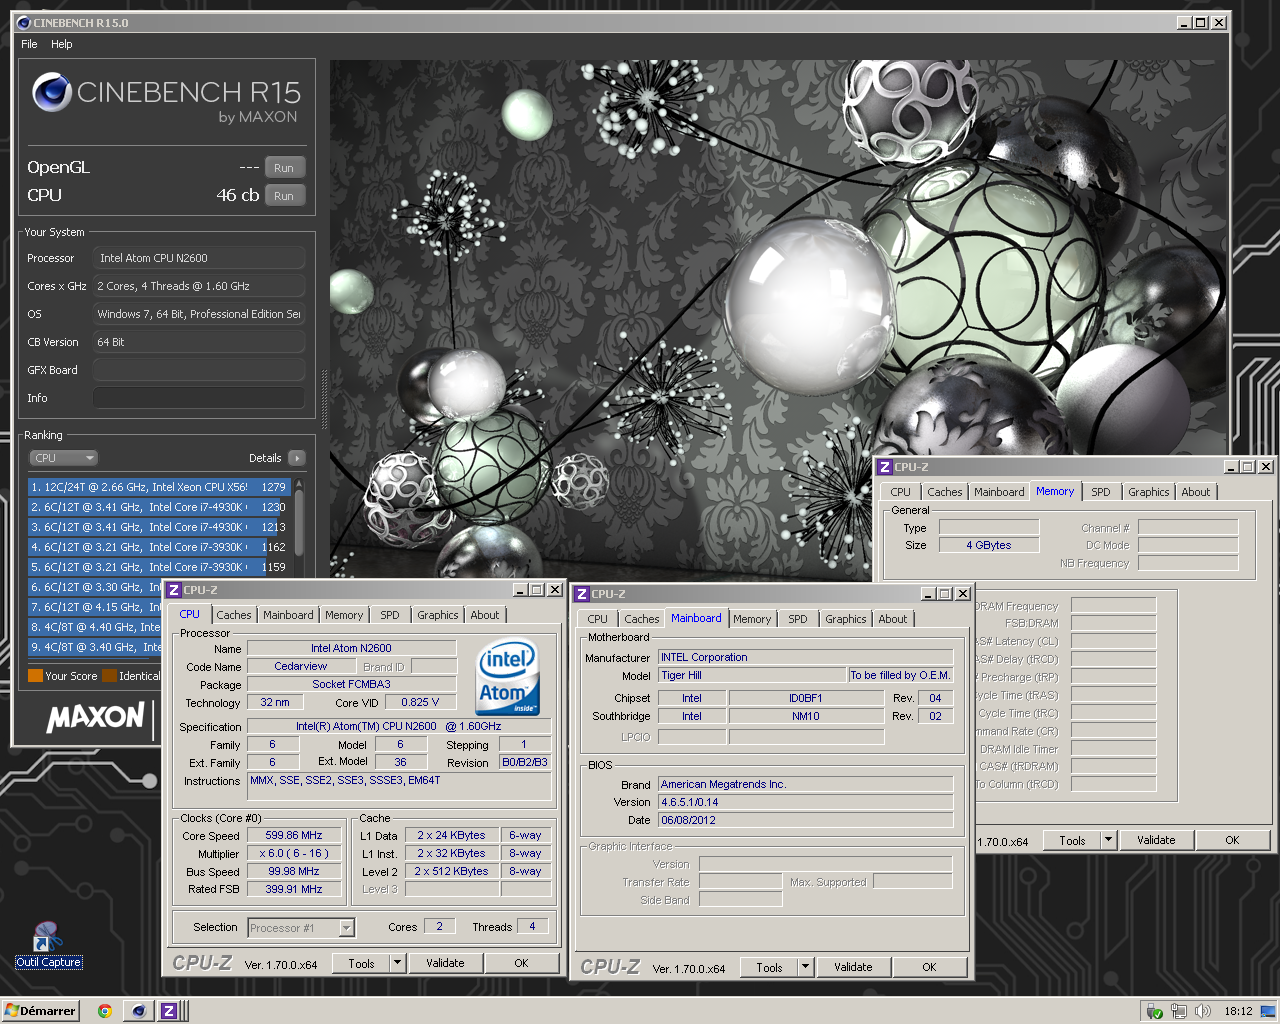Expand Tools dropdown arrow in Mainboard window
Viewport: 1280px width, 1024px height.
click(x=805, y=967)
